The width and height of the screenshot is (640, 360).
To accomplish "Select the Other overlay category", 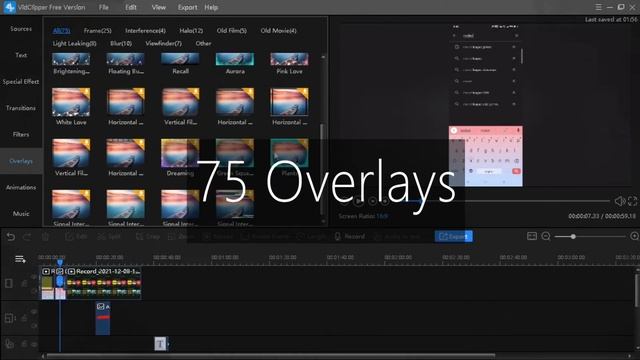I will (x=203, y=43).
